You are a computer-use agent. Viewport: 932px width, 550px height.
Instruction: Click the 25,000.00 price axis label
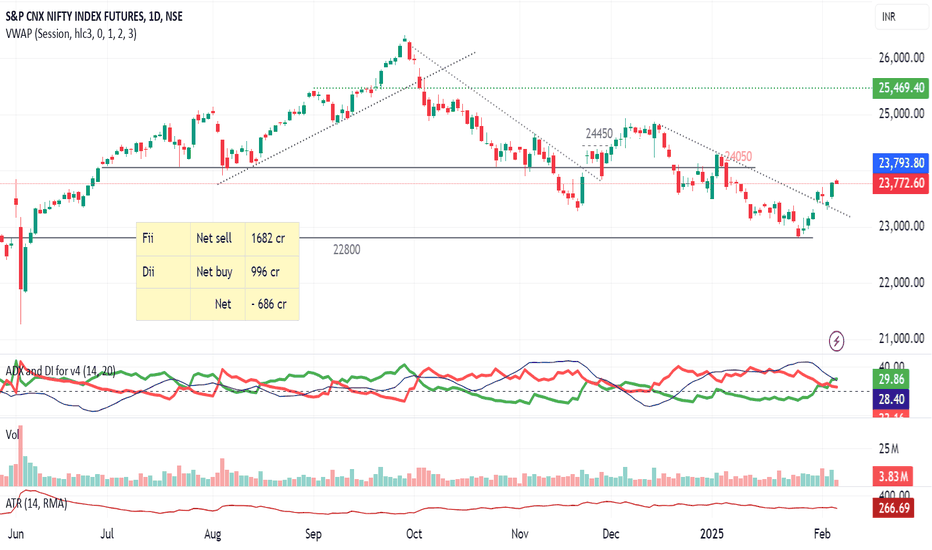[x=902, y=114]
